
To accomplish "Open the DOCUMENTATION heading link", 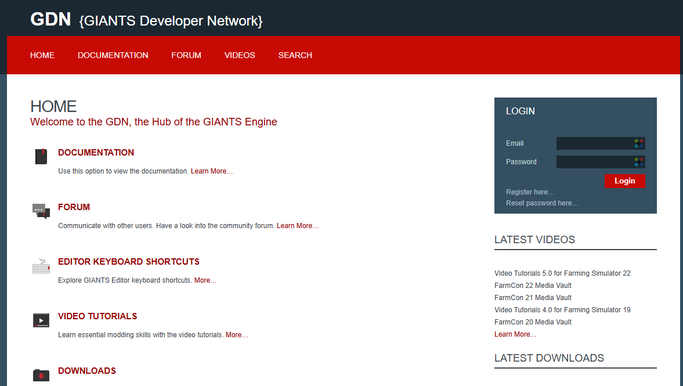I will point(96,152).
